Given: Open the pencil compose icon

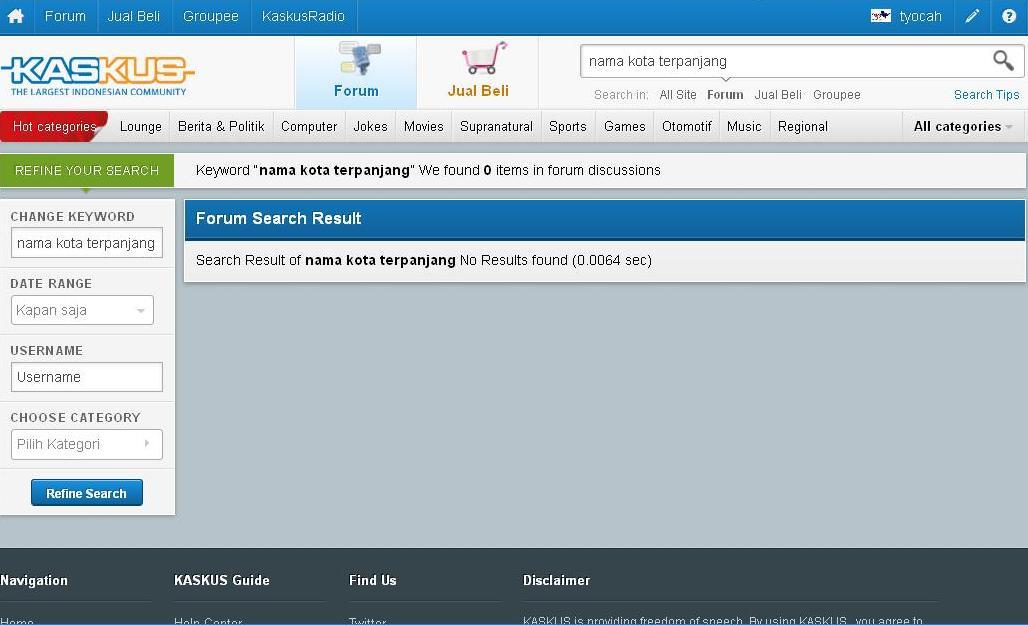Looking at the screenshot, I should (x=972, y=16).
